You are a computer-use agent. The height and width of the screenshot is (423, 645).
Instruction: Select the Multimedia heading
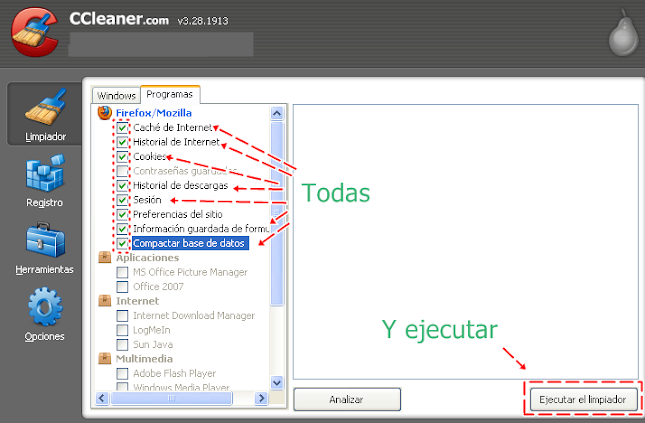(144, 358)
